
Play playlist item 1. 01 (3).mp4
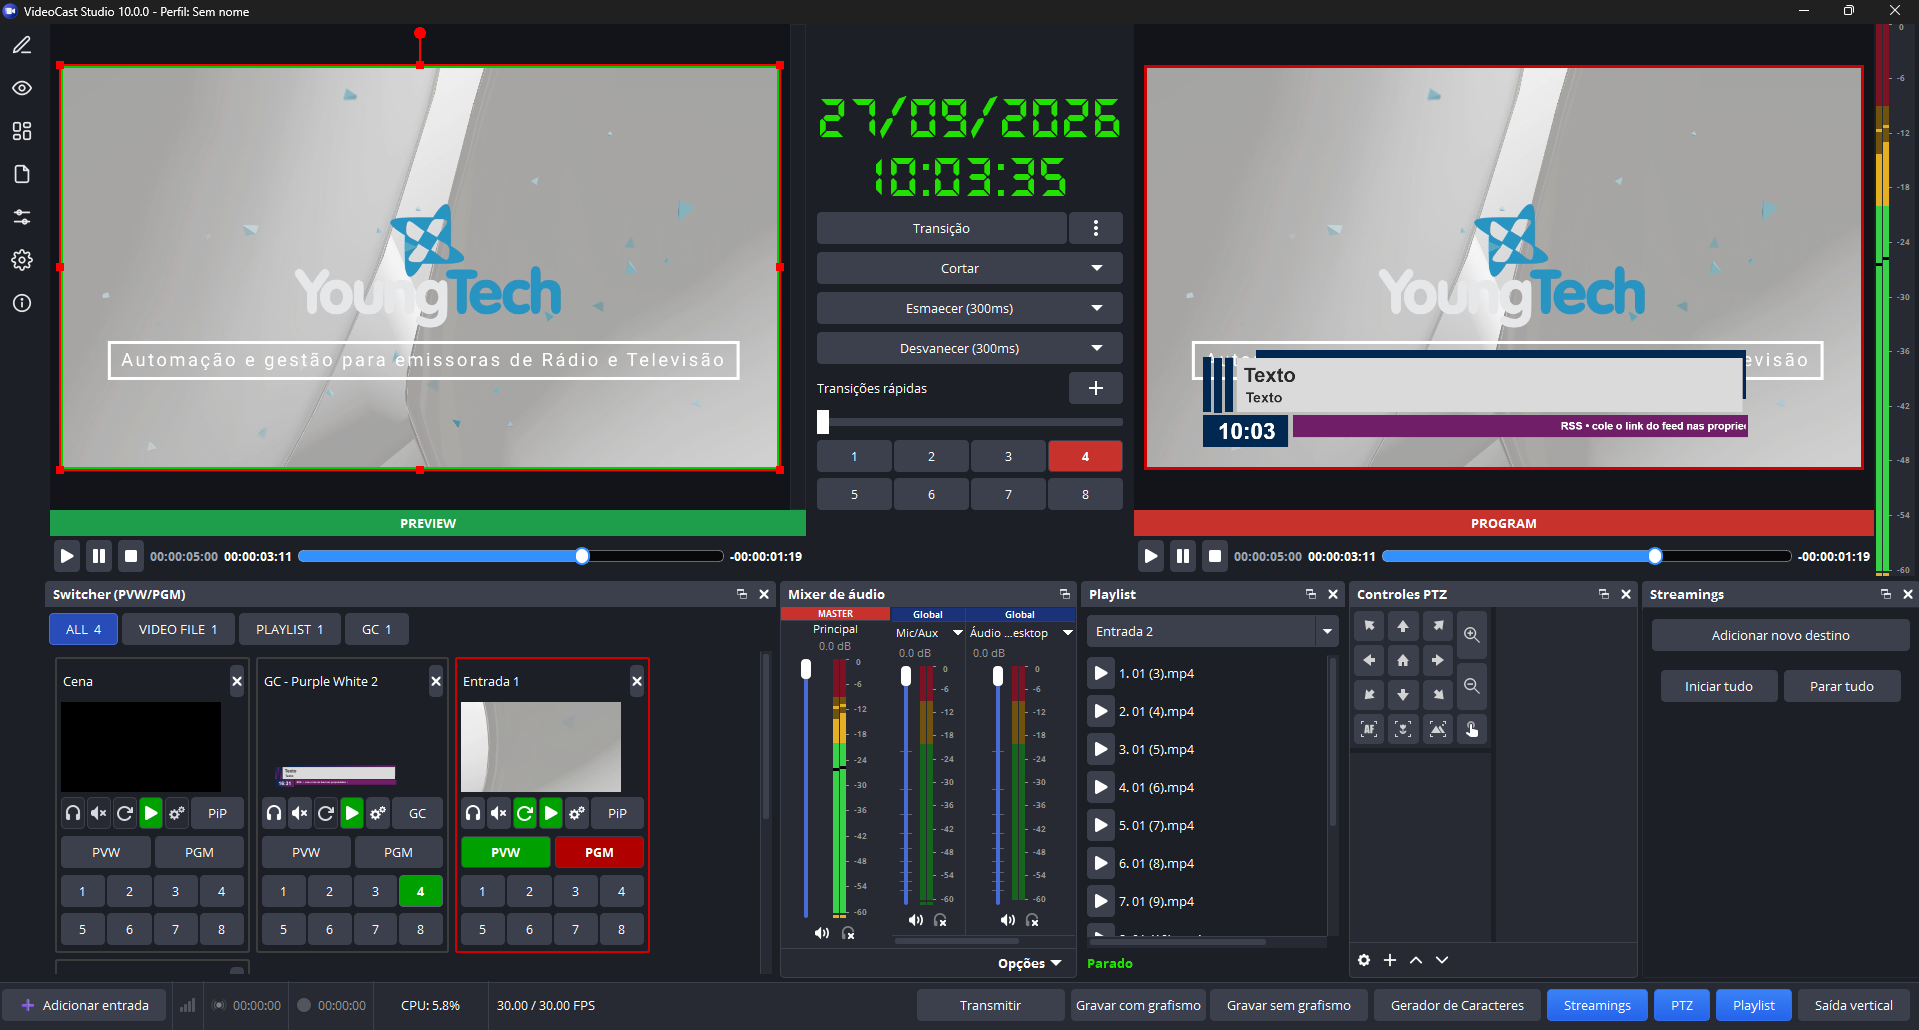pos(1101,673)
